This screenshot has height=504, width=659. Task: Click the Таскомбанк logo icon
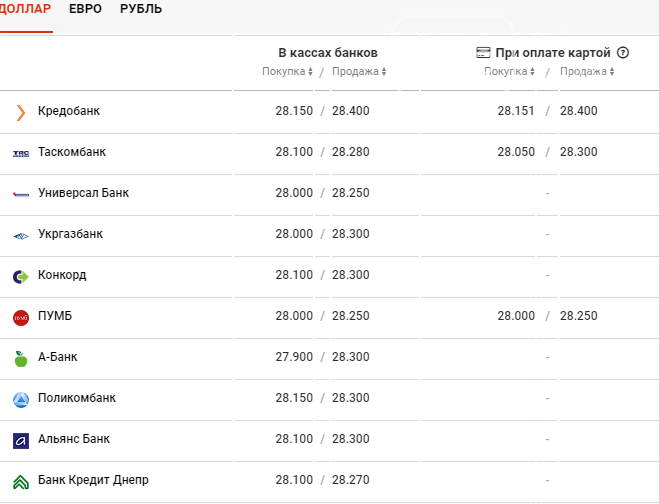coord(21,153)
